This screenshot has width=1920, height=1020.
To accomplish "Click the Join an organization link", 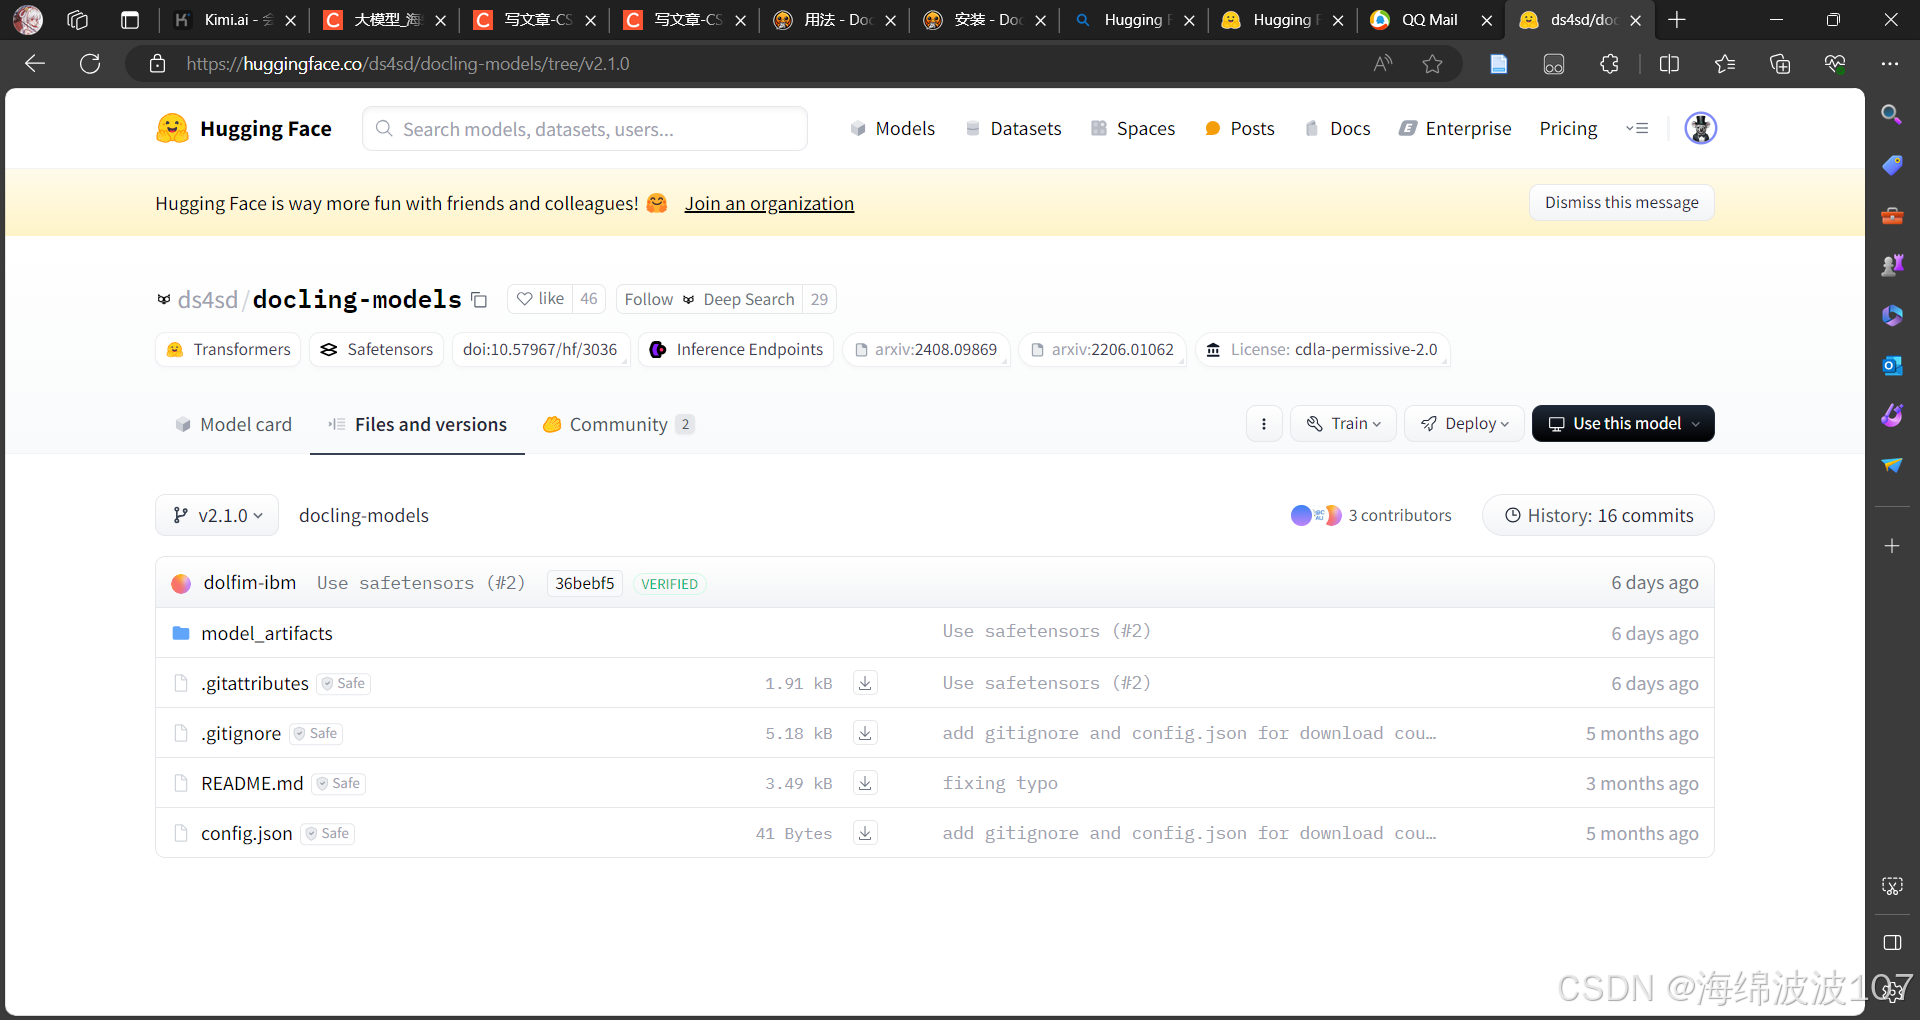I will tap(769, 203).
